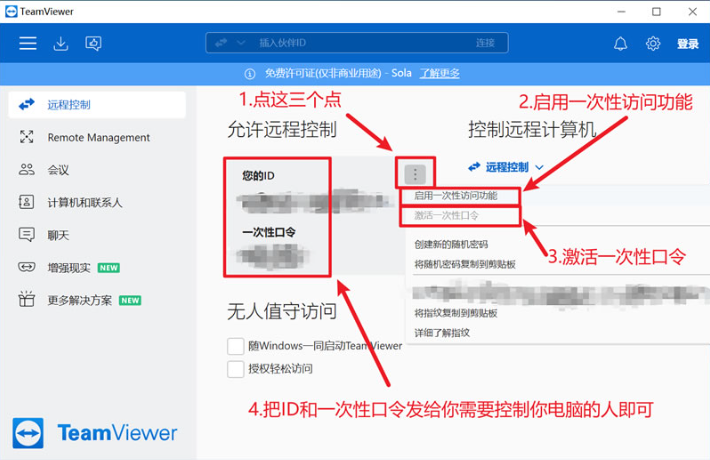Click the 了解更多 link in banner

(439, 73)
